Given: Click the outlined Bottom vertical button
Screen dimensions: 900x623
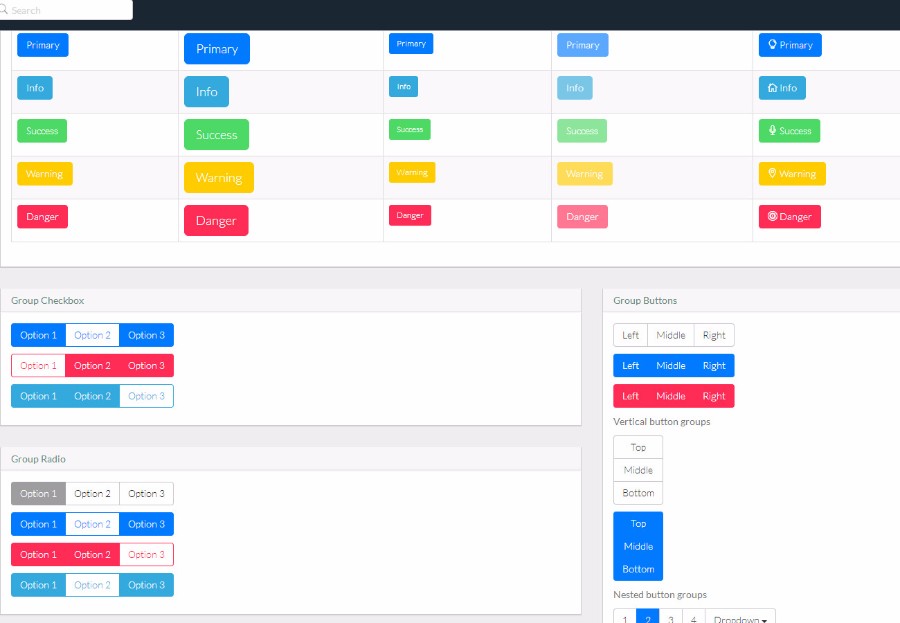Looking at the screenshot, I should (638, 493).
